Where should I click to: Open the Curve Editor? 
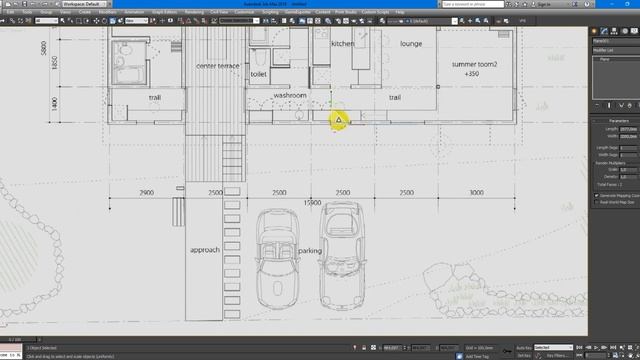pyautogui.click(x=310, y=21)
